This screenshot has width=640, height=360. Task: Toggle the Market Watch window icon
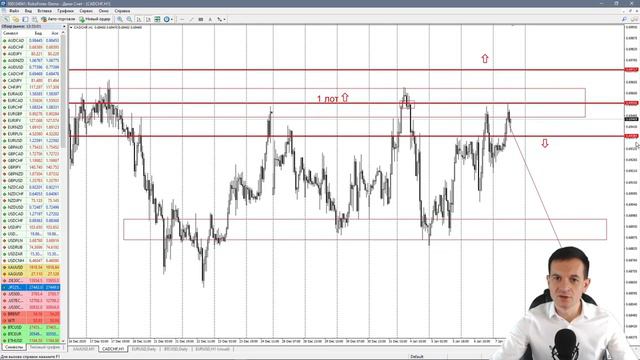click(x=25, y=19)
